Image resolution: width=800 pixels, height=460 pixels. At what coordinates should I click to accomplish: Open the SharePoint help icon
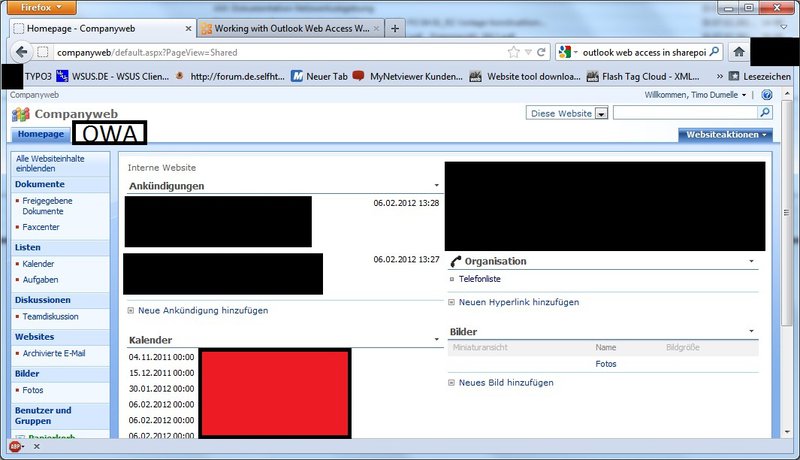click(766, 95)
